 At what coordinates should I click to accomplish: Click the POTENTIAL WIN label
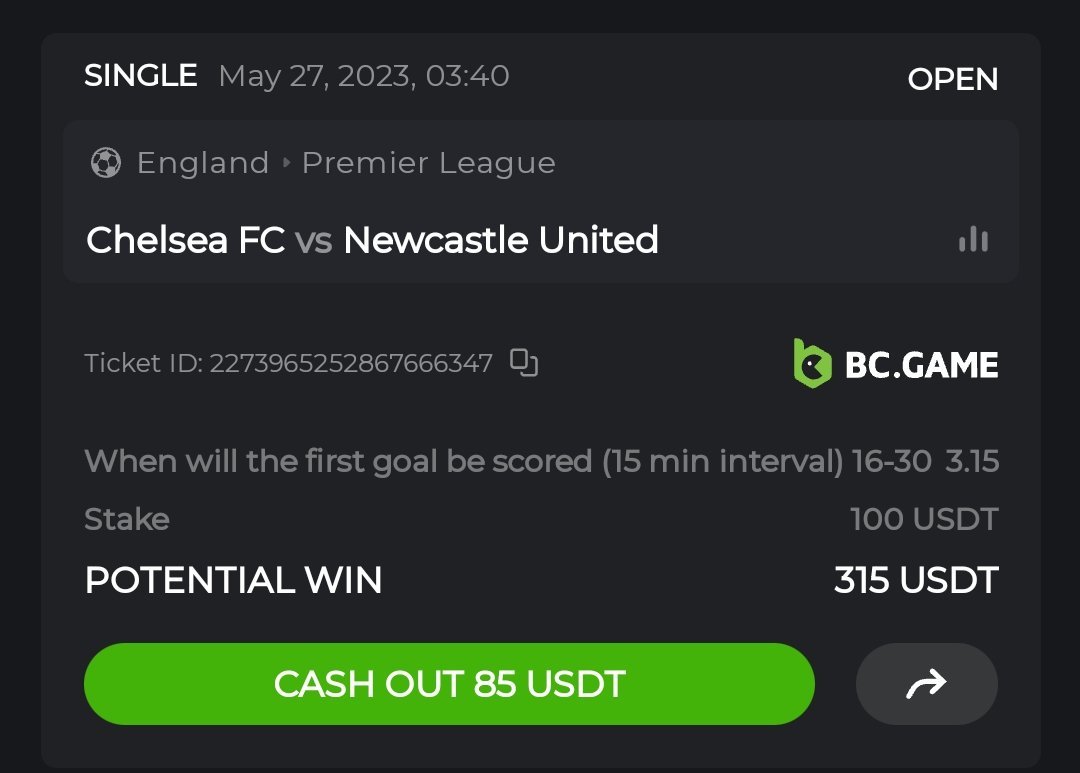click(x=233, y=580)
